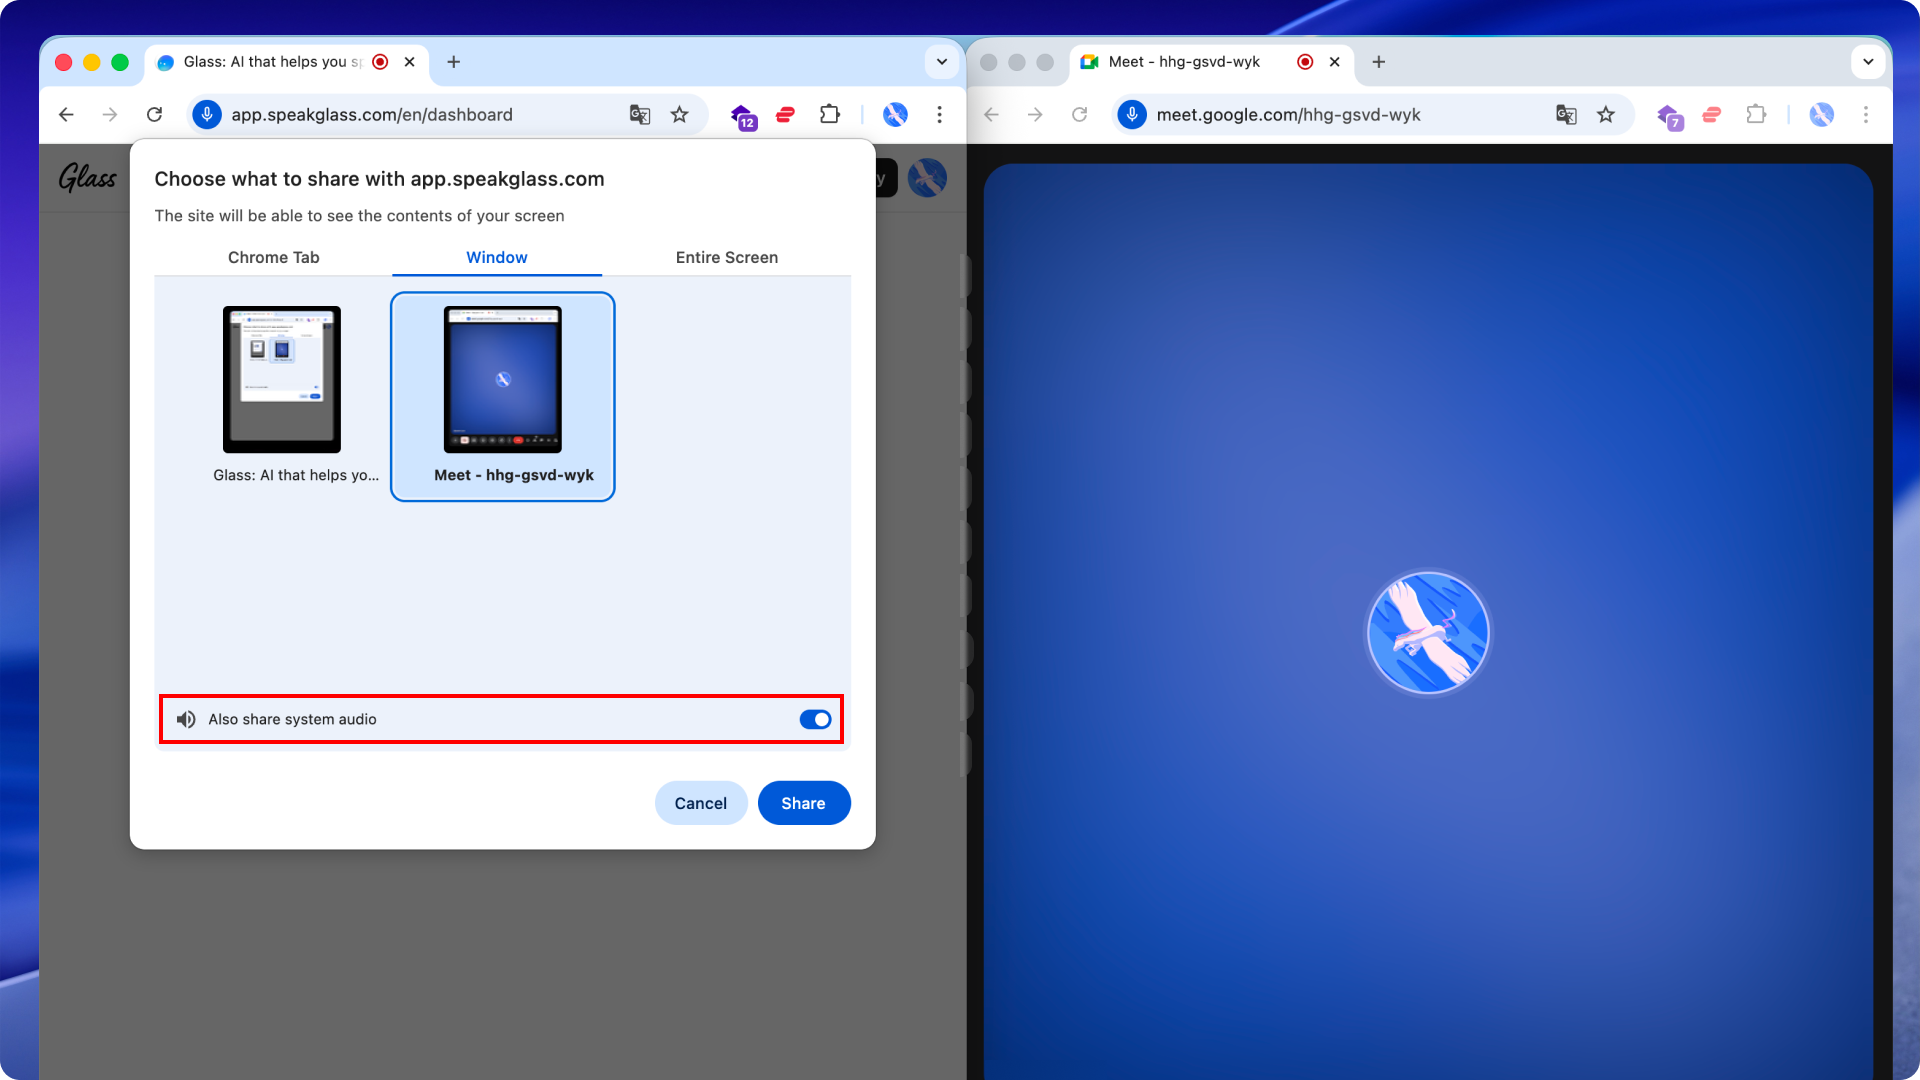The width and height of the screenshot is (1920, 1080).
Task: Toggle Also share system audio switch
Action: click(815, 720)
